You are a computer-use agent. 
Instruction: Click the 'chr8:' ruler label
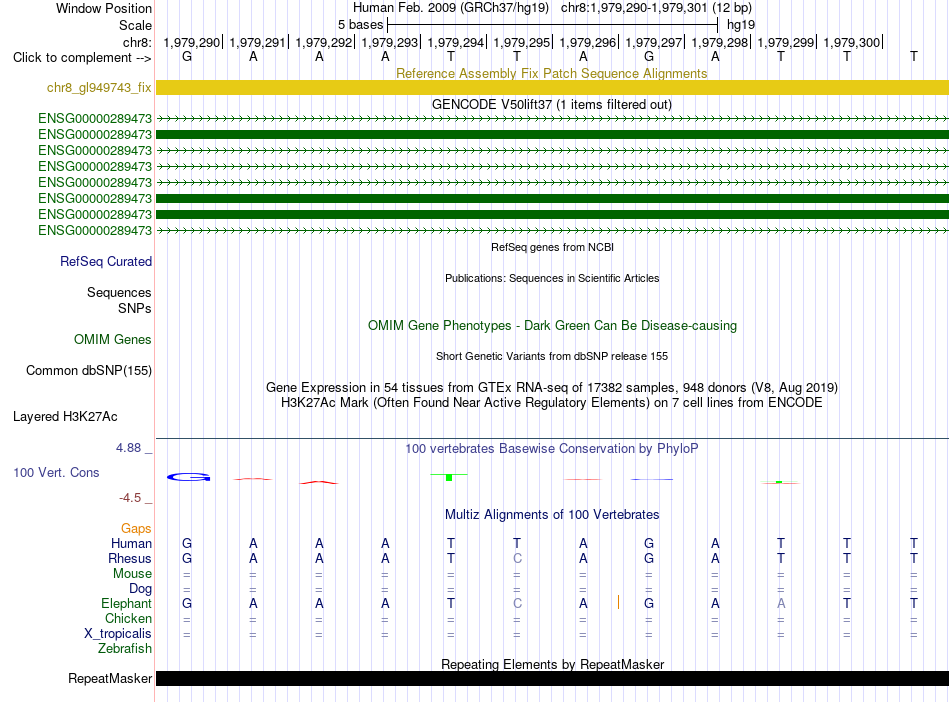(x=137, y=42)
